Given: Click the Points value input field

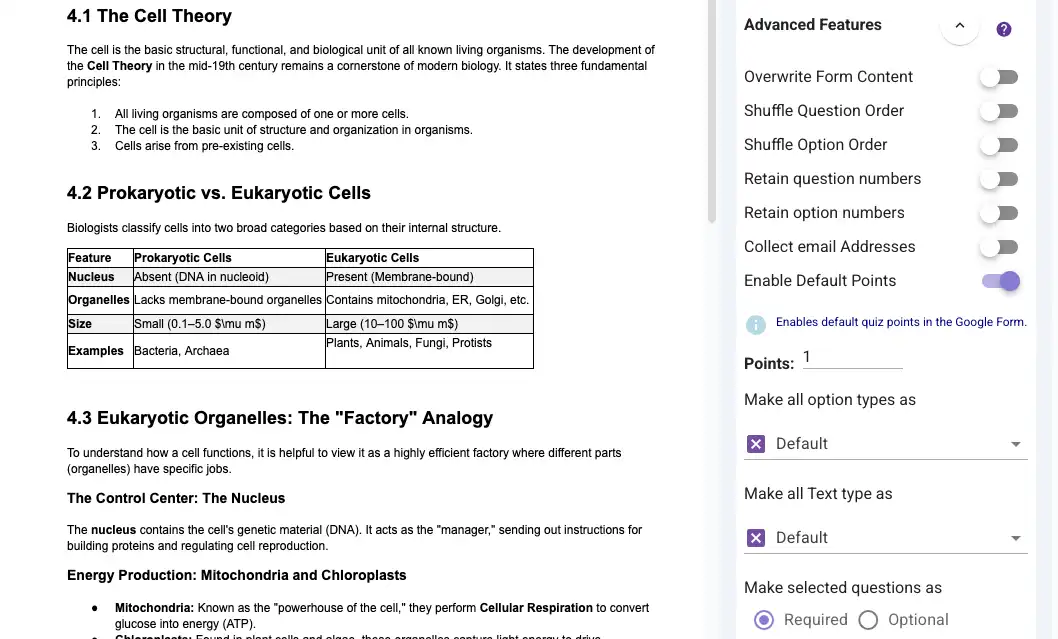Looking at the screenshot, I should (850, 357).
